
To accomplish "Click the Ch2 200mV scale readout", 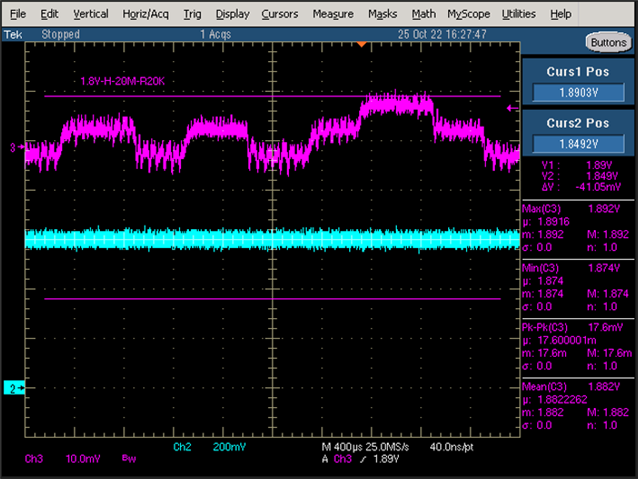I will (x=210, y=447).
